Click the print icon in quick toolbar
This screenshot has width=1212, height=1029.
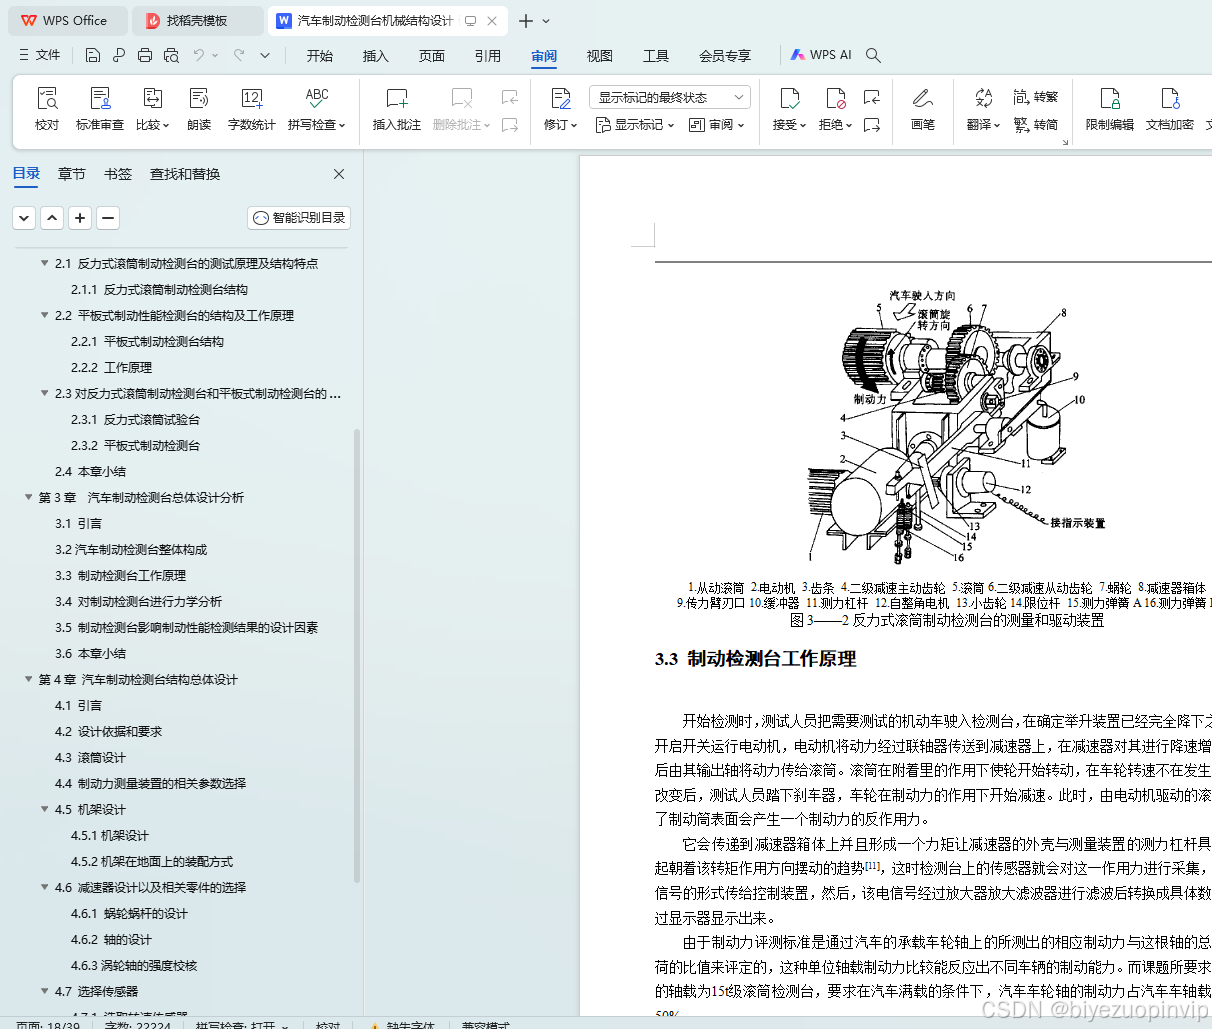click(x=145, y=55)
